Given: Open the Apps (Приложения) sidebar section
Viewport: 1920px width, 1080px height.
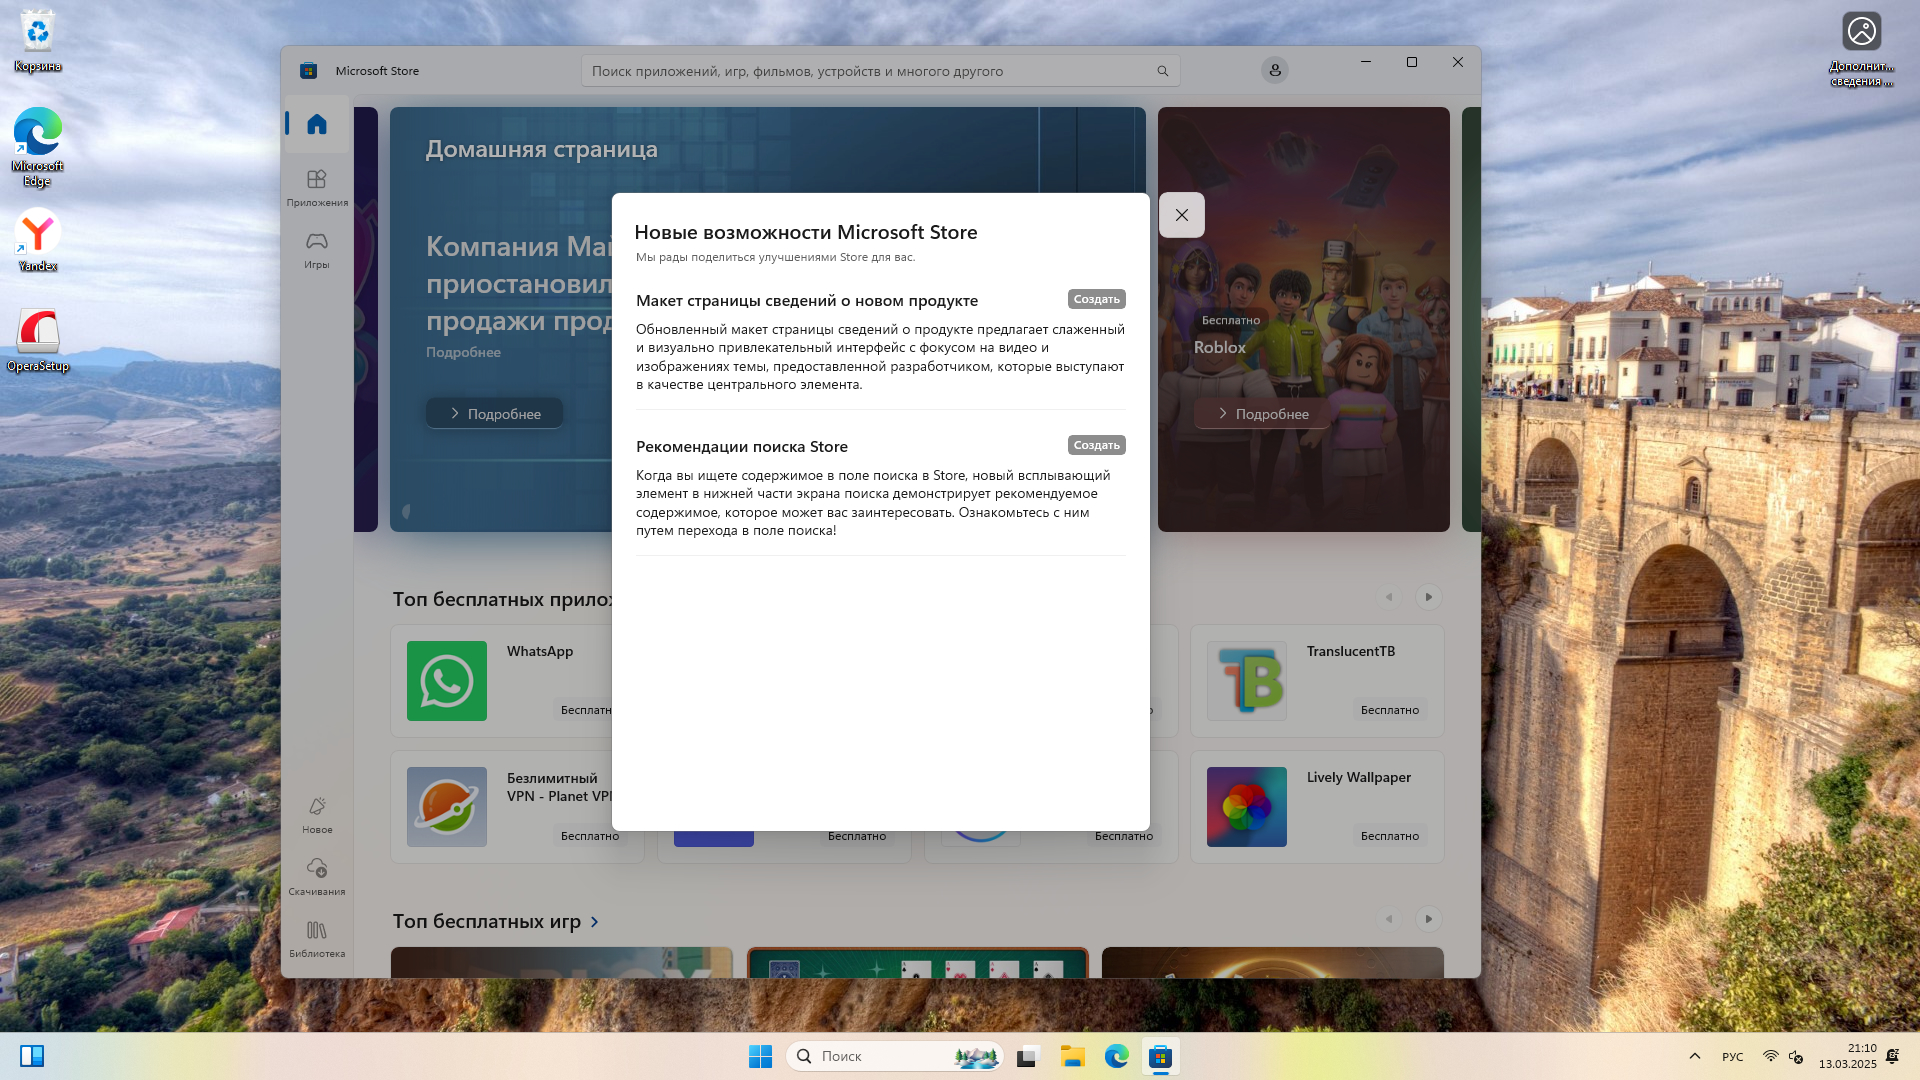Looking at the screenshot, I should pyautogui.click(x=316, y=187).
